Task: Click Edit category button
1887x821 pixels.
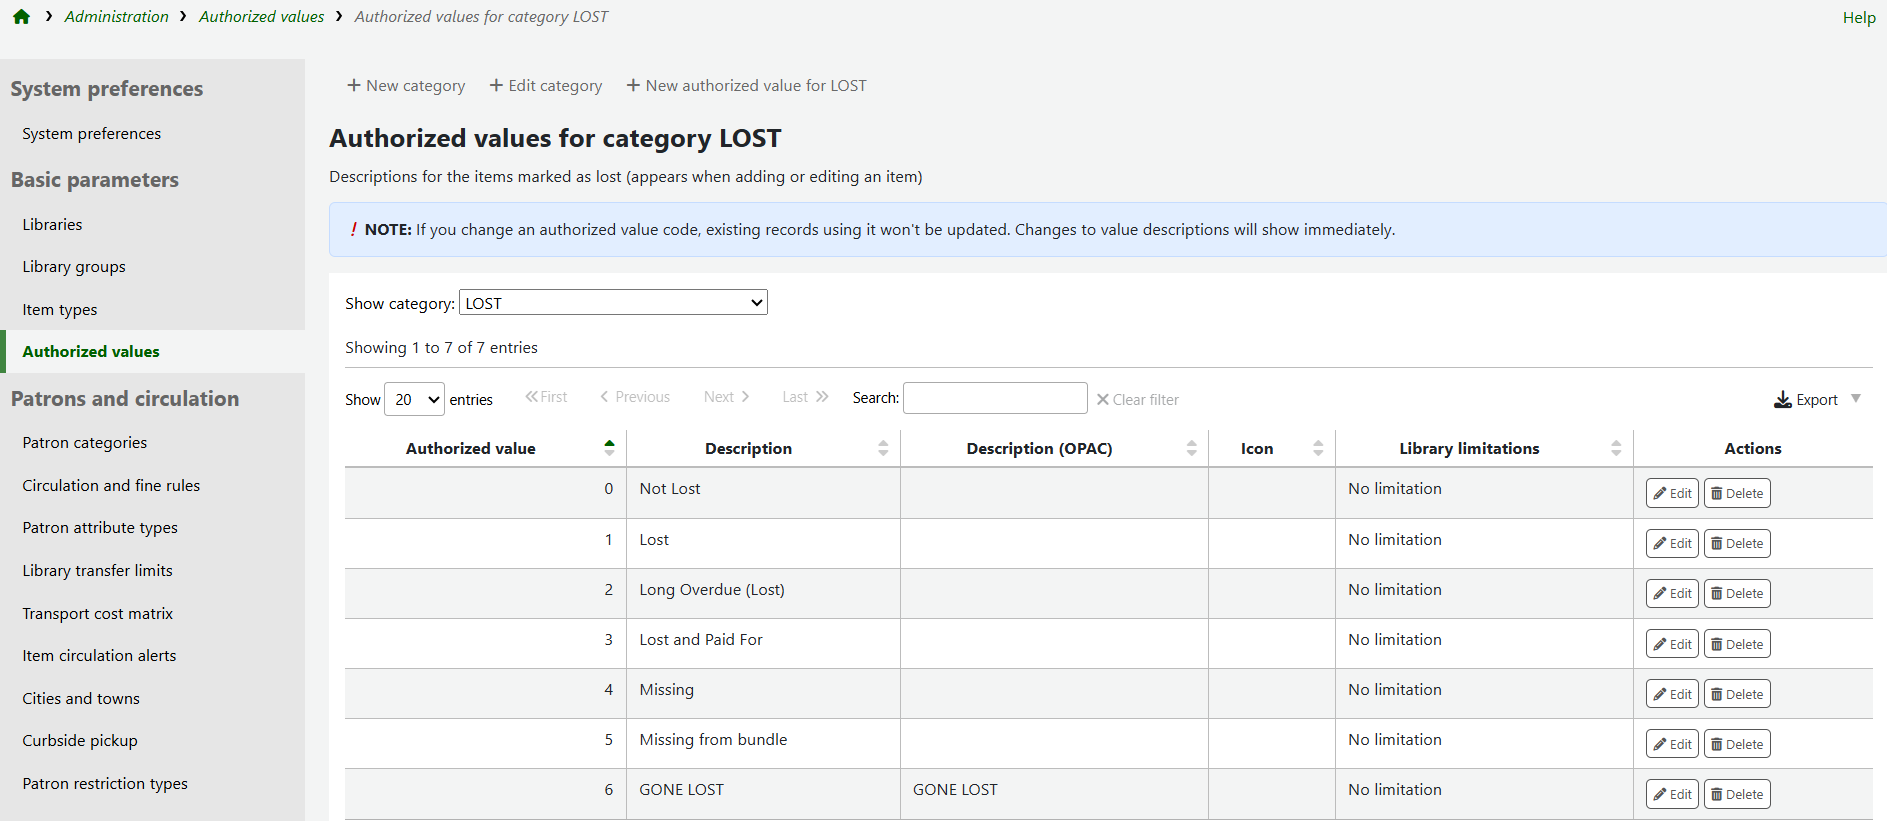Action: tap(546, 86)
